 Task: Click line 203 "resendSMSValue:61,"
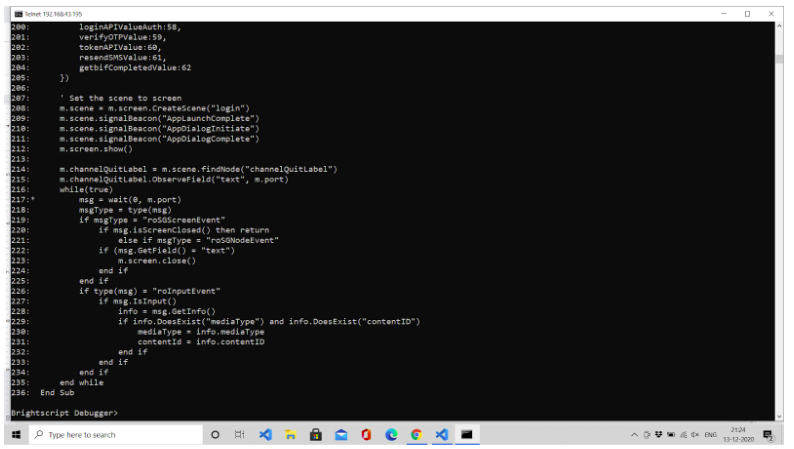pos(123,57)
